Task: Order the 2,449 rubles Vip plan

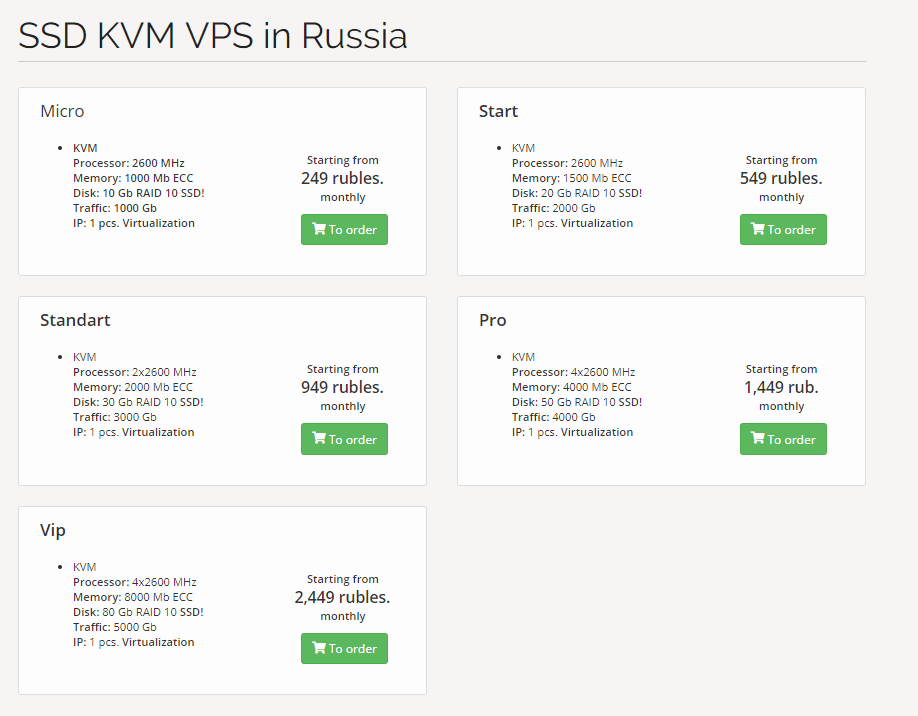Action: click(x=344, y=649)
